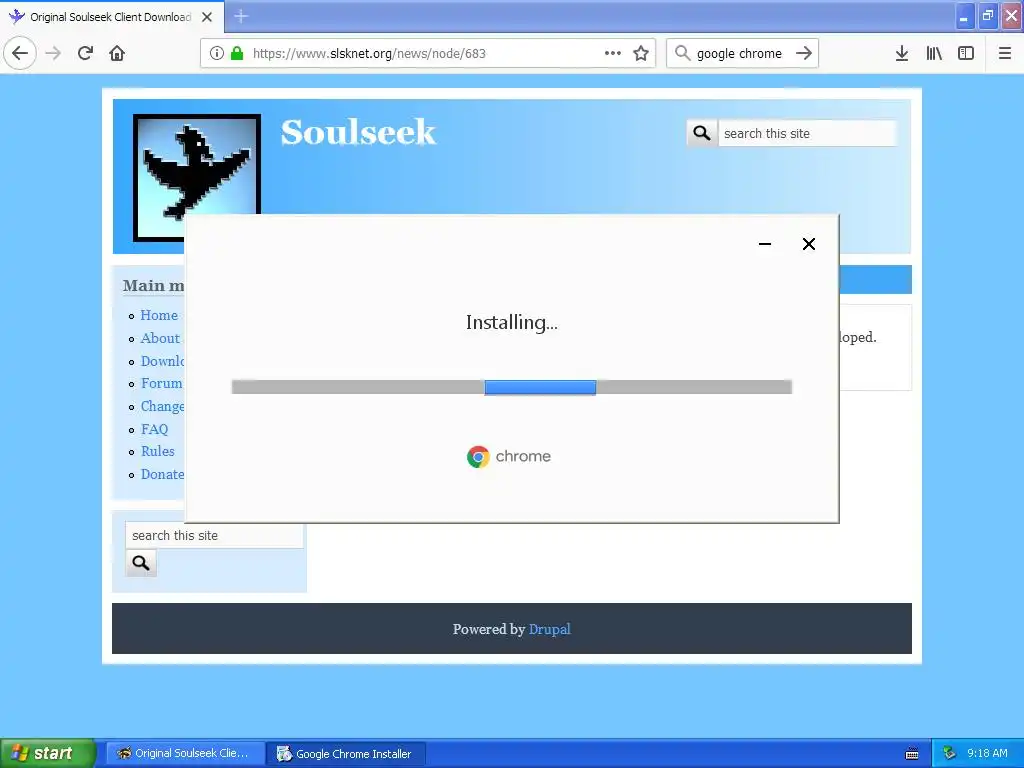
Task: Open the page actions three-dot menu
Action: [613, 53]
